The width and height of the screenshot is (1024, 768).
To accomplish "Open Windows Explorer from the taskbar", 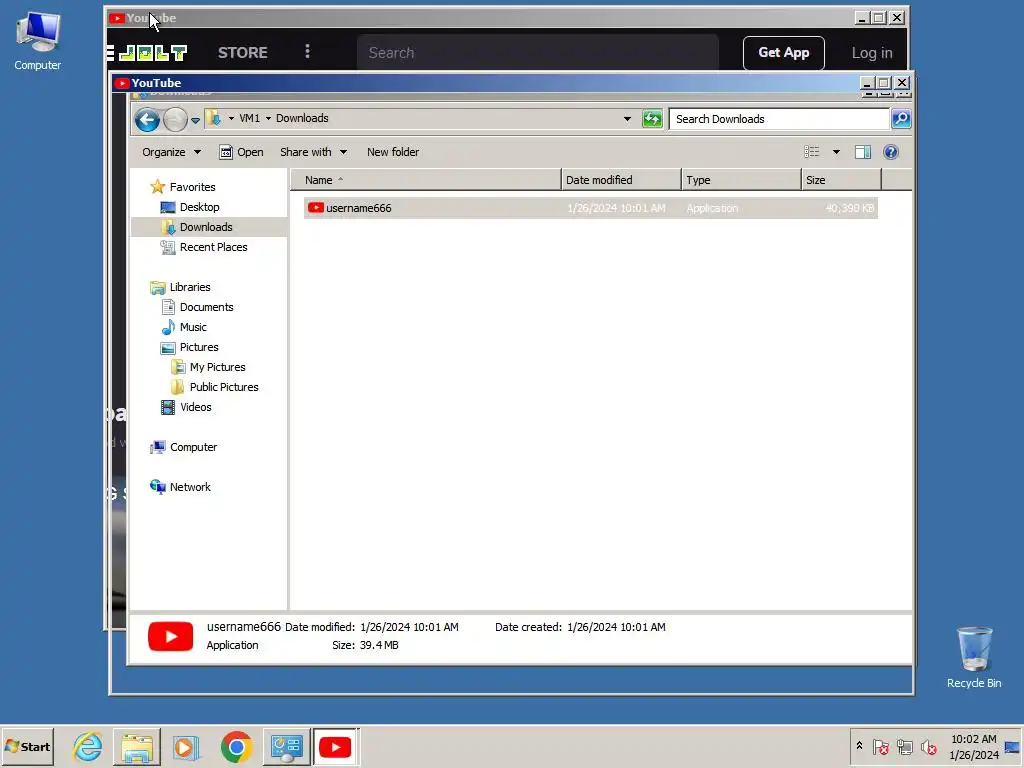I will pos(136,746).
